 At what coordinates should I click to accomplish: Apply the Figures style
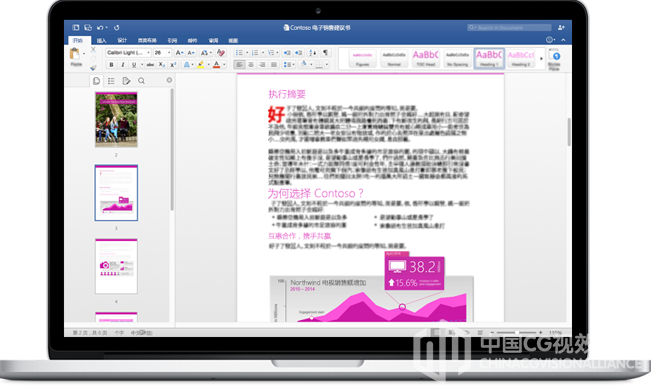click(362, 59)
